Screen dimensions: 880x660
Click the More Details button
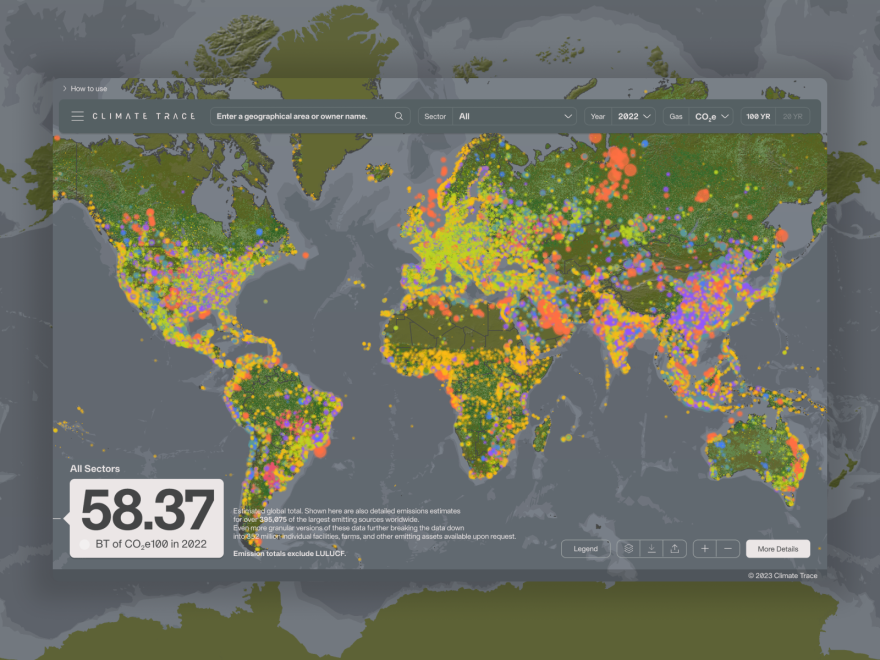778,548
